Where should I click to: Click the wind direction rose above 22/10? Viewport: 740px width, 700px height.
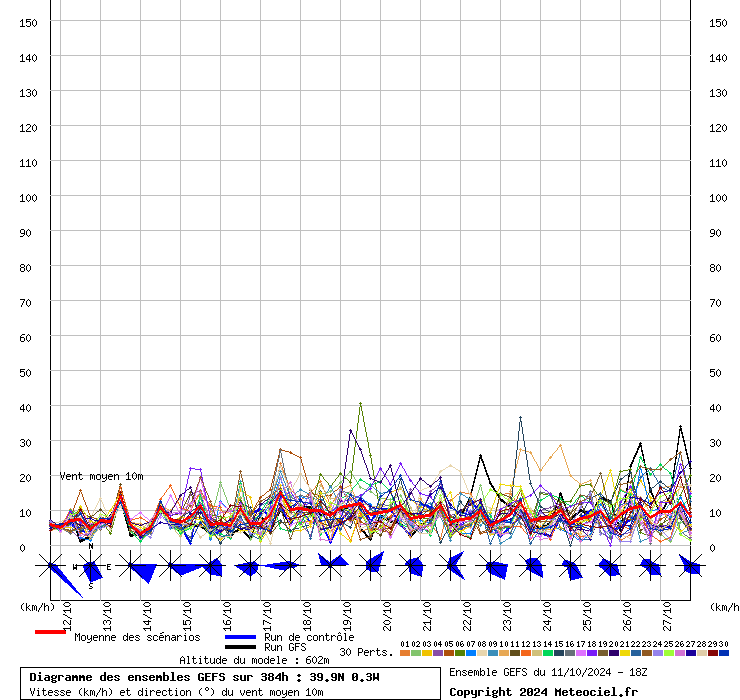[451, 566]
